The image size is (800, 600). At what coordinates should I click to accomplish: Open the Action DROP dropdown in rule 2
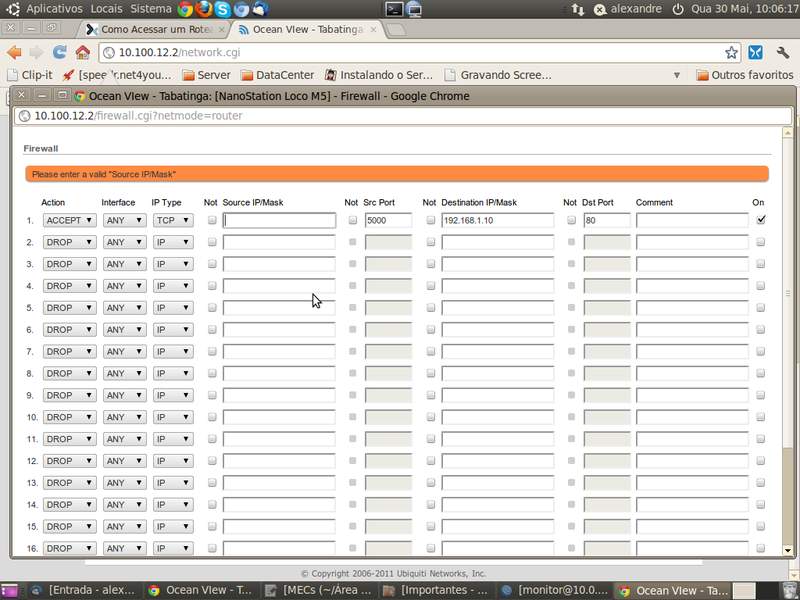(69, 242)
